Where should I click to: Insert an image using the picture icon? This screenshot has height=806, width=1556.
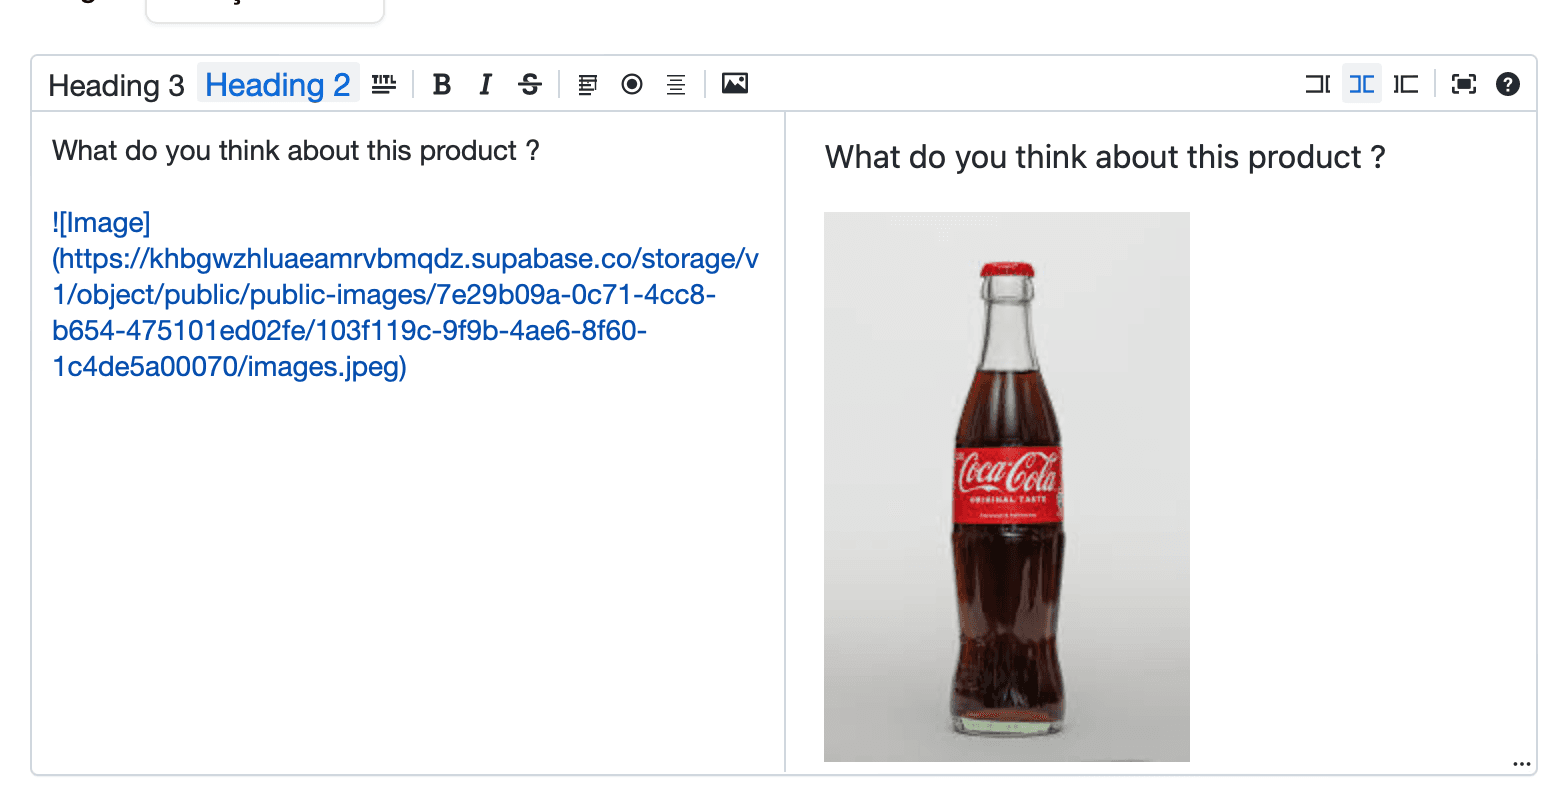click(735, 83)
